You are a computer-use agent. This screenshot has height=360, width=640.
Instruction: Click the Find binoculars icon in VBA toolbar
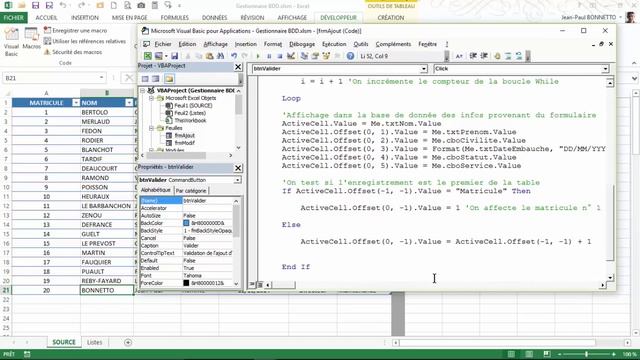pyautogui.click(x=220, y=56)
